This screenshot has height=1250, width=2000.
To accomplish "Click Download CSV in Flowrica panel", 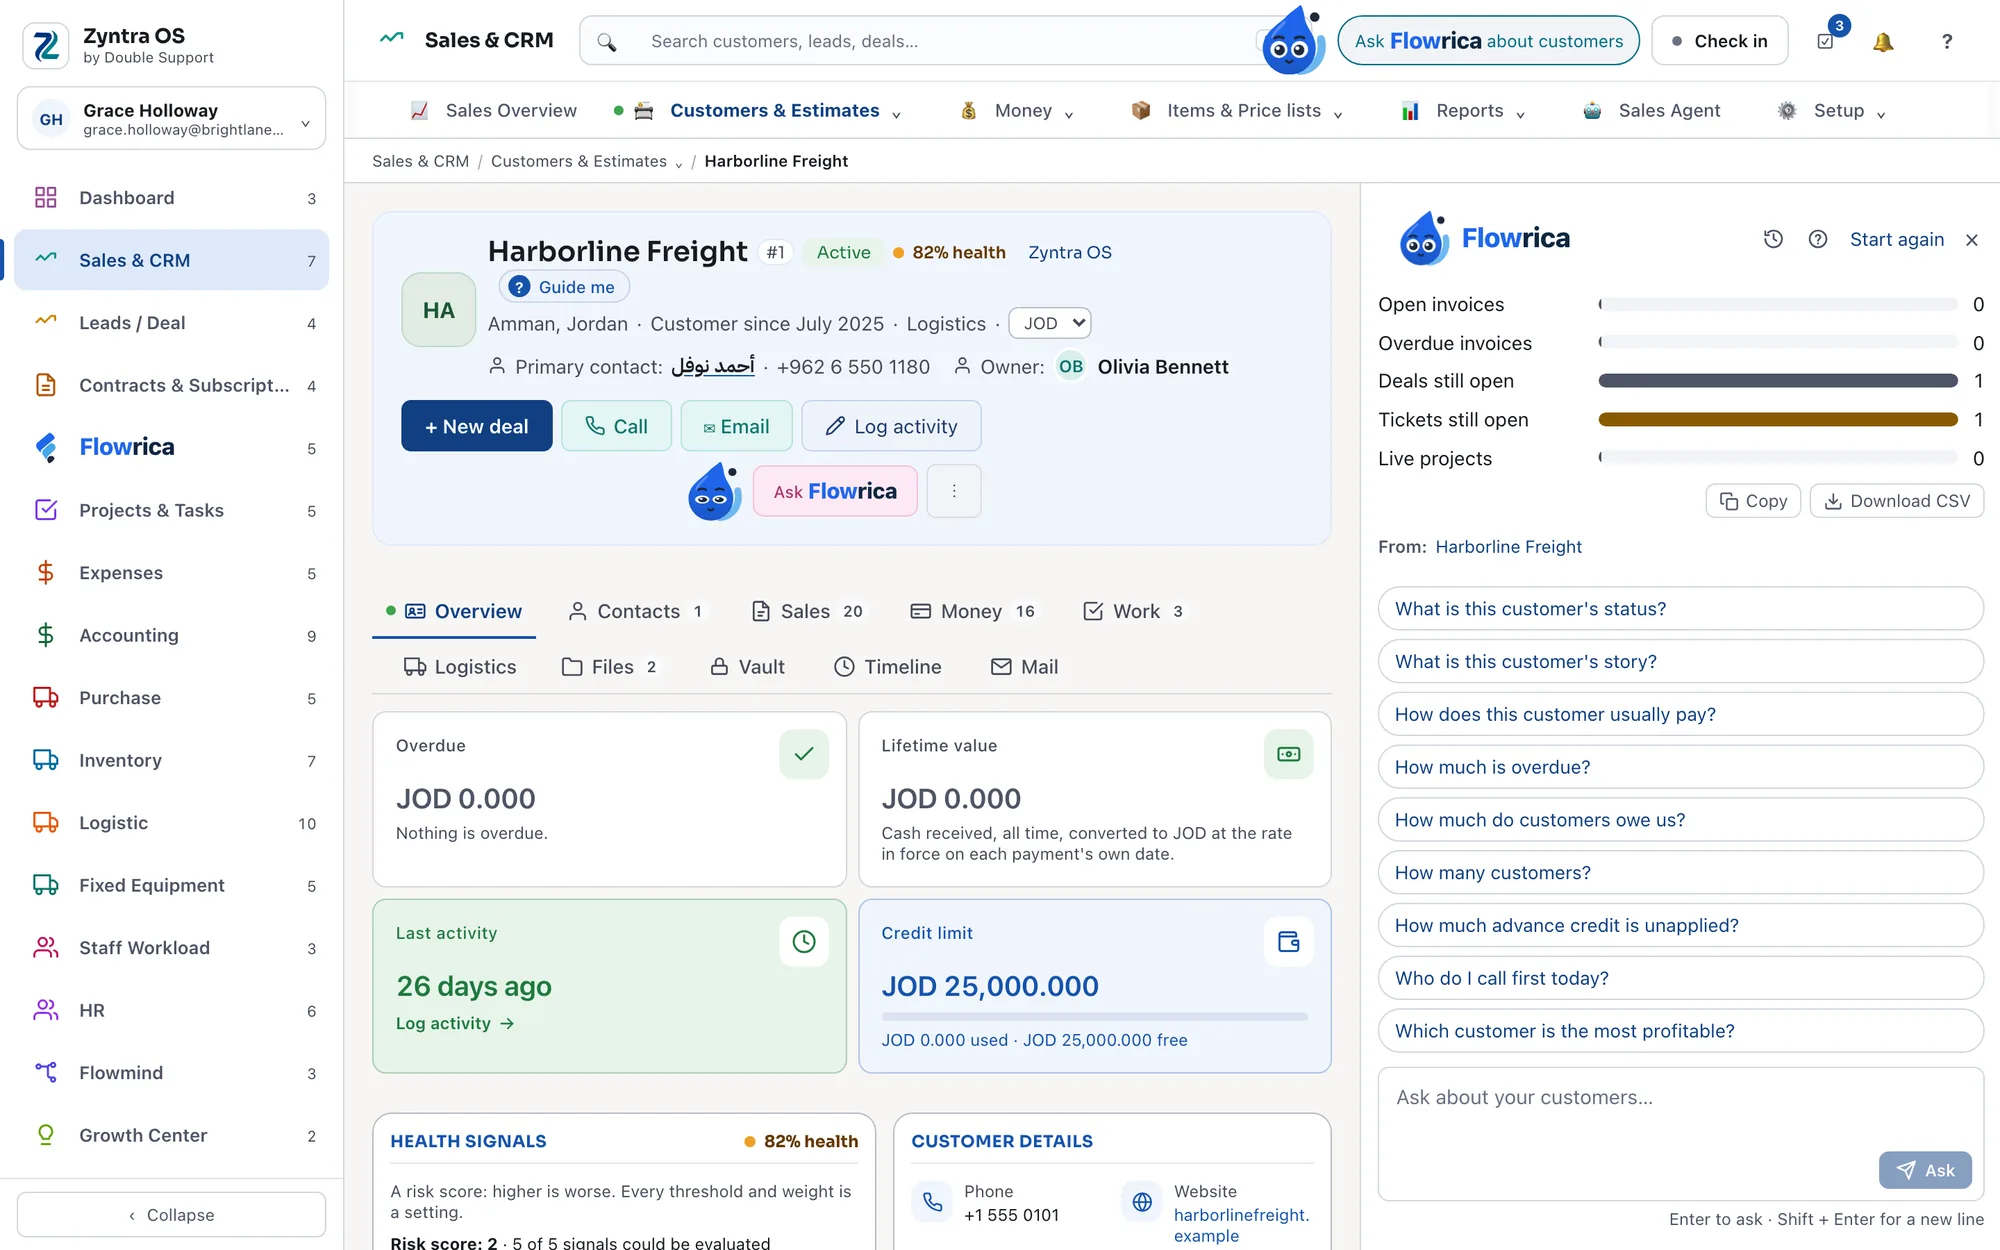I will click(1897, 501).
